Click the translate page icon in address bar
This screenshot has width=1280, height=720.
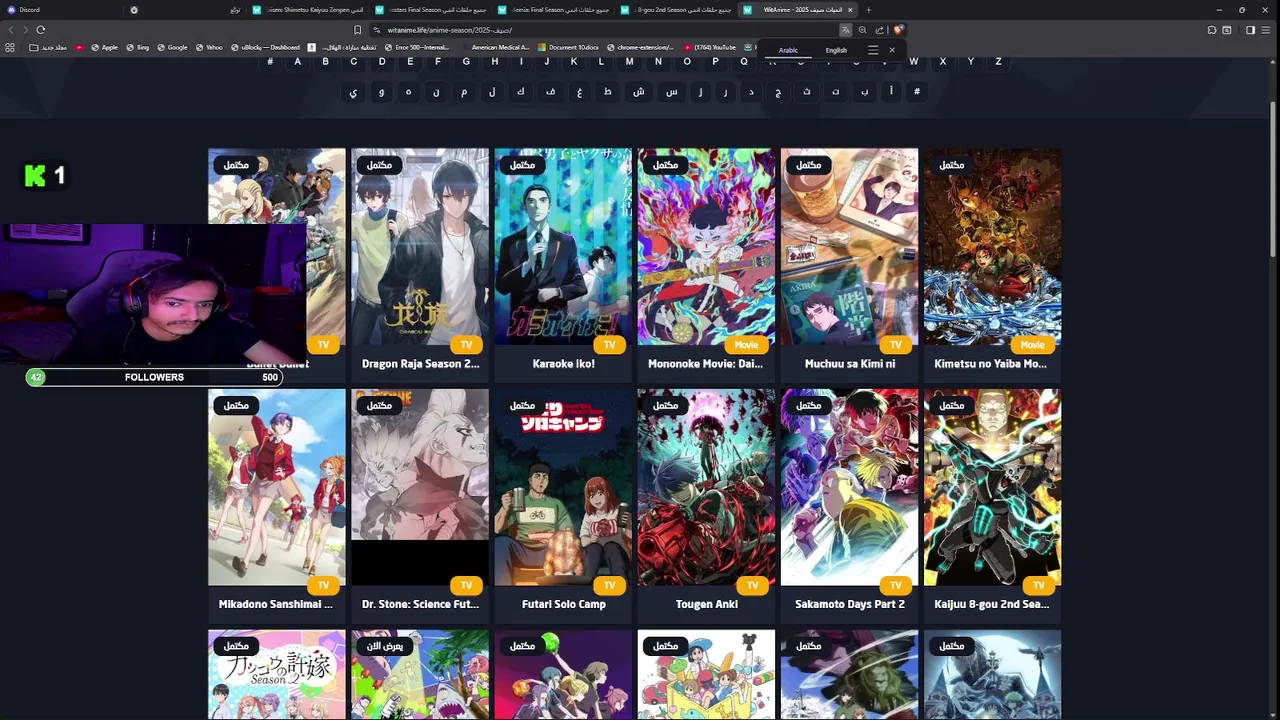point(845,30)
